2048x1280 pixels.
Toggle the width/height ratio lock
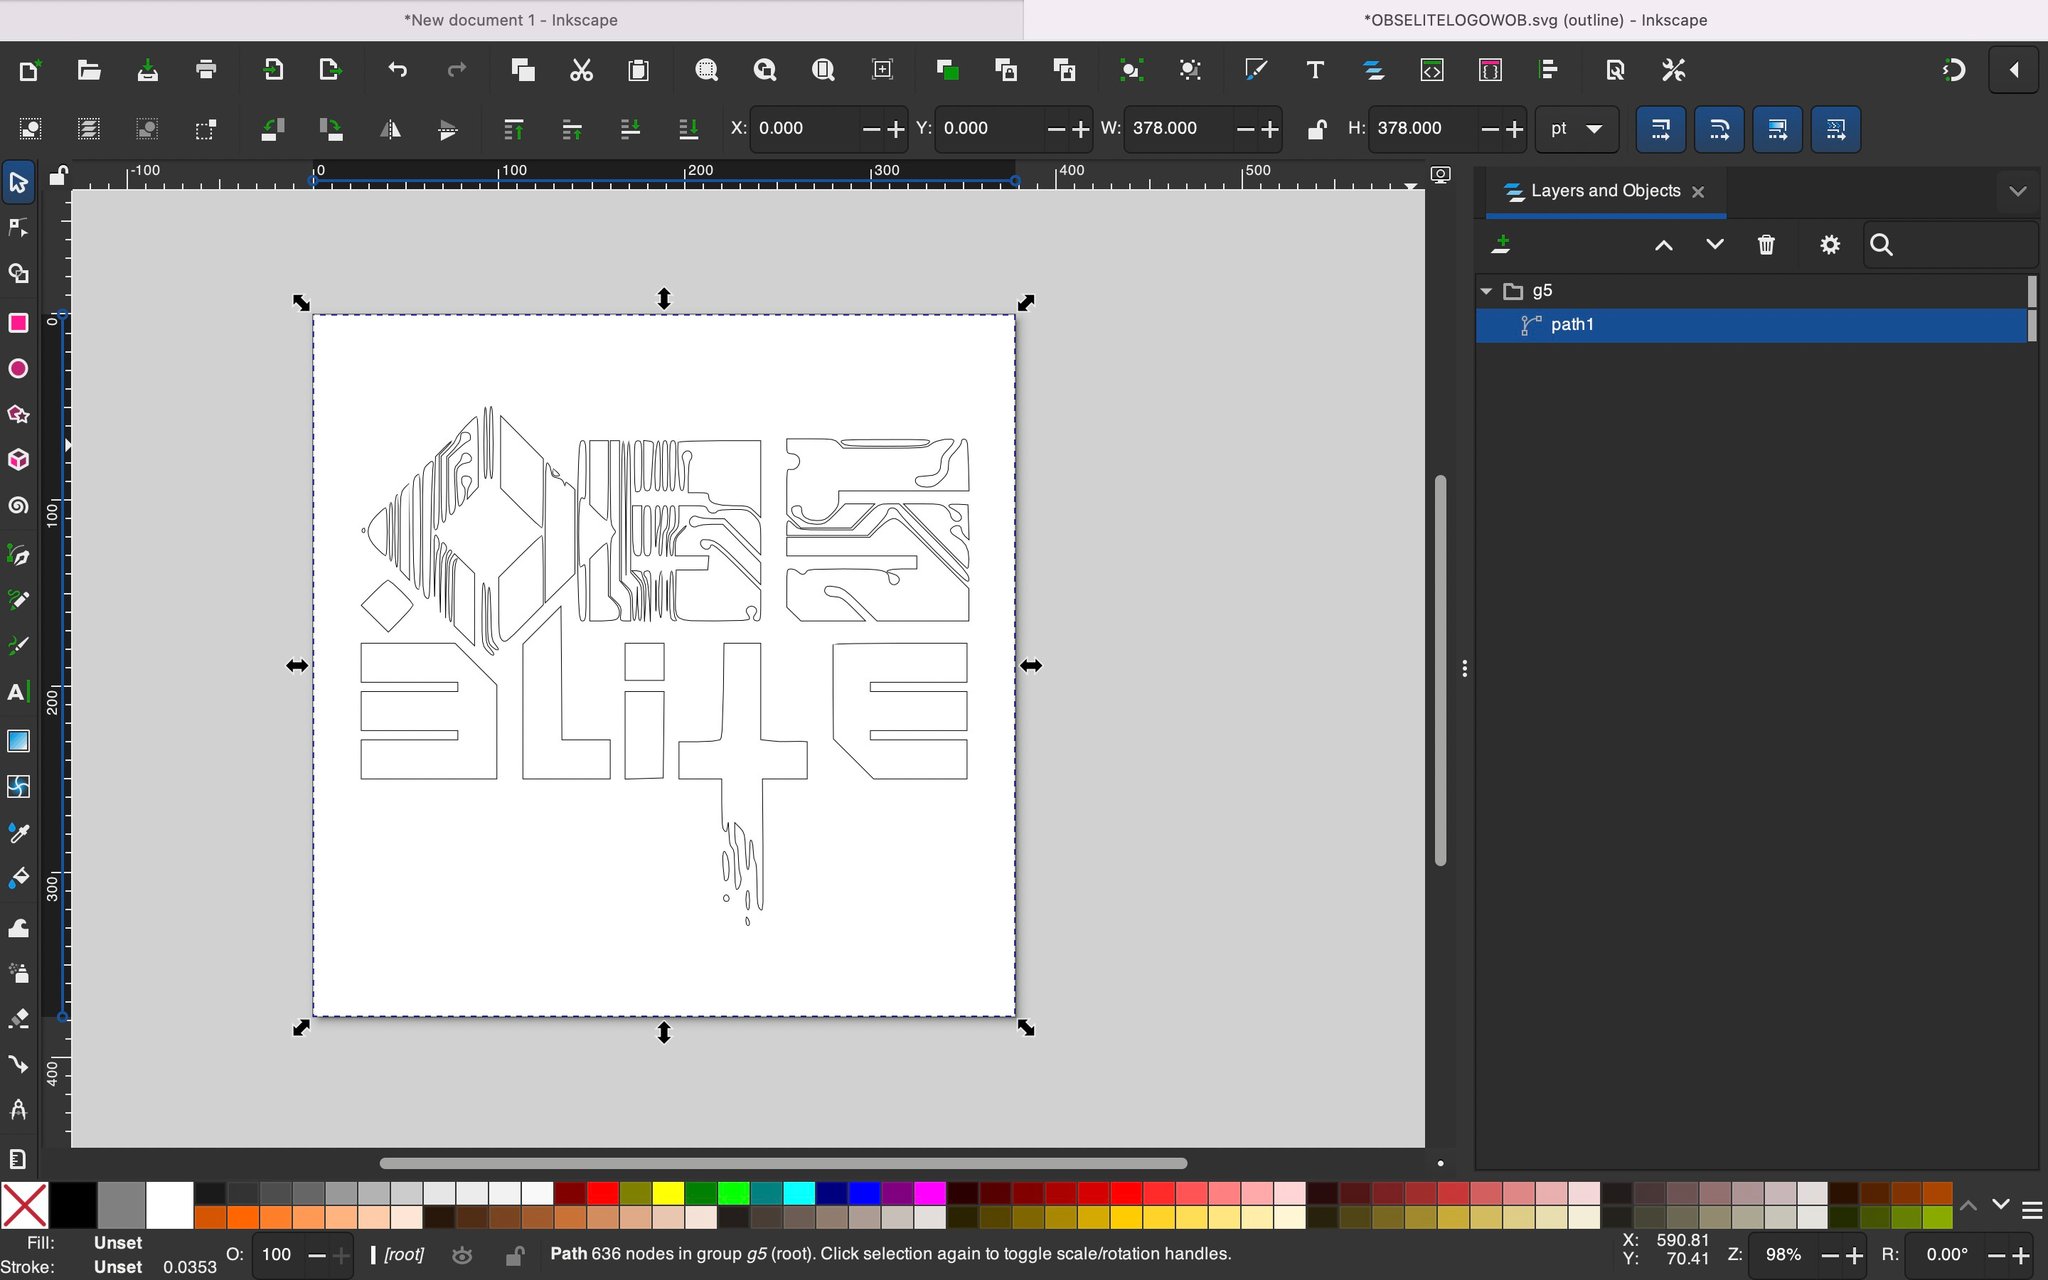(1316, 129)
